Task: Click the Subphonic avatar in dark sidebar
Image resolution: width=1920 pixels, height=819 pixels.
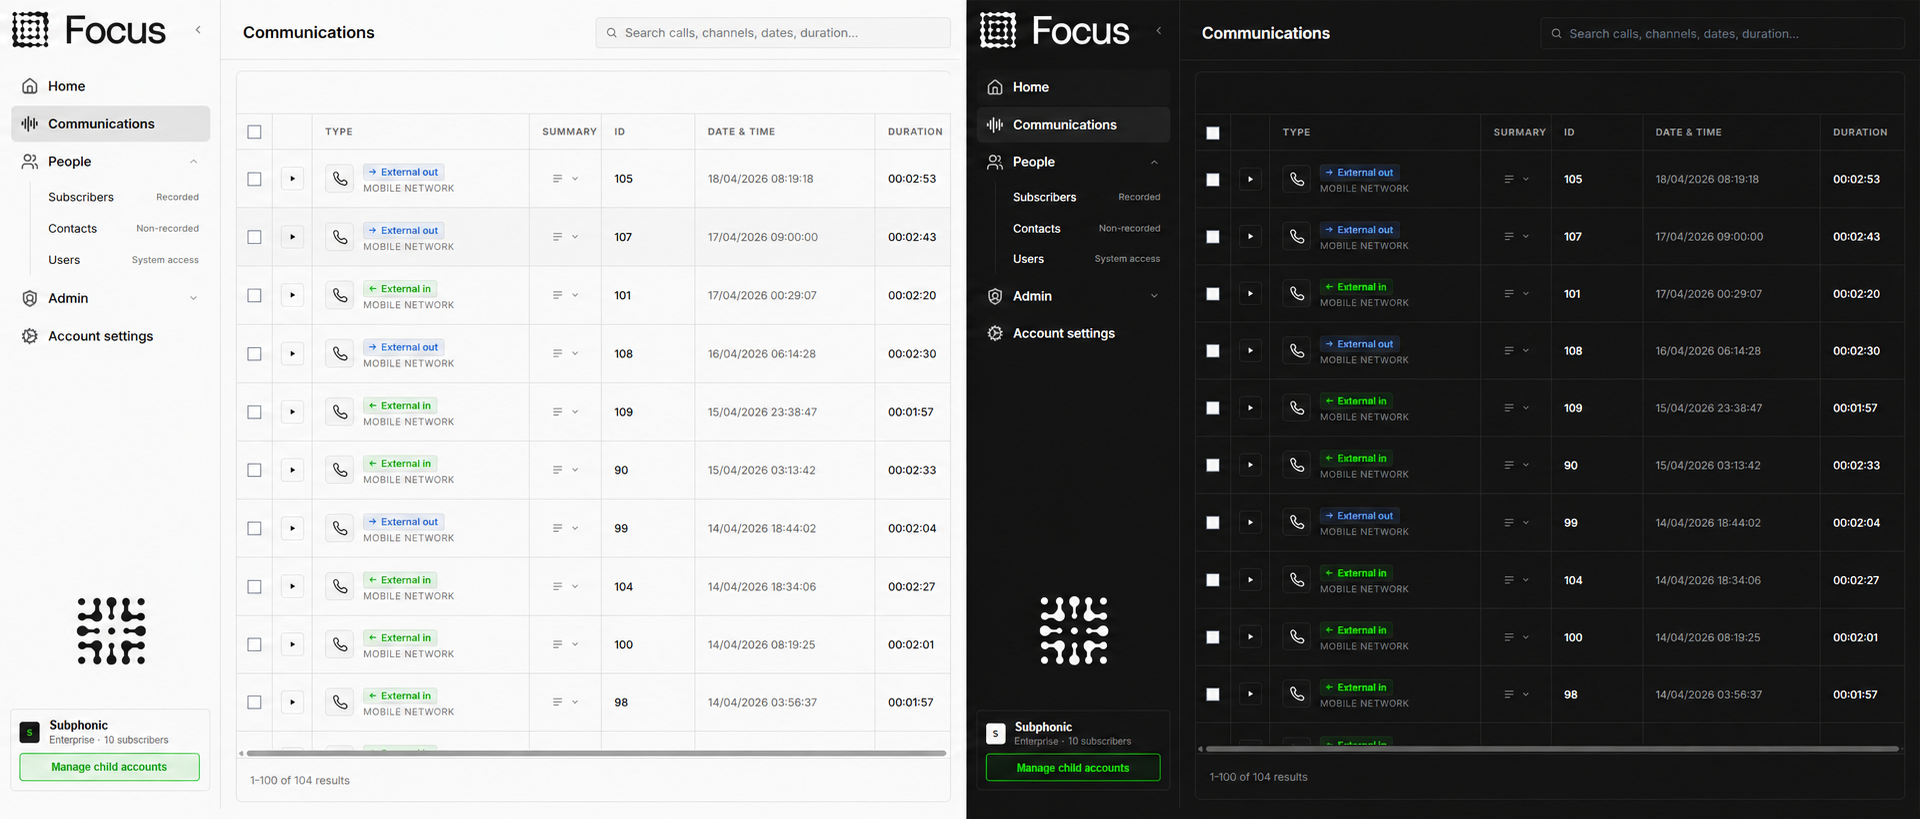Action: click(995, 733)
